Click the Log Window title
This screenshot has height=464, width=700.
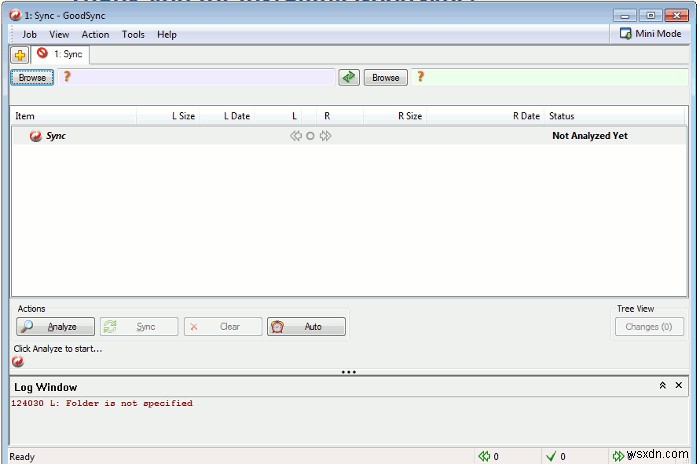pos(46,387)
